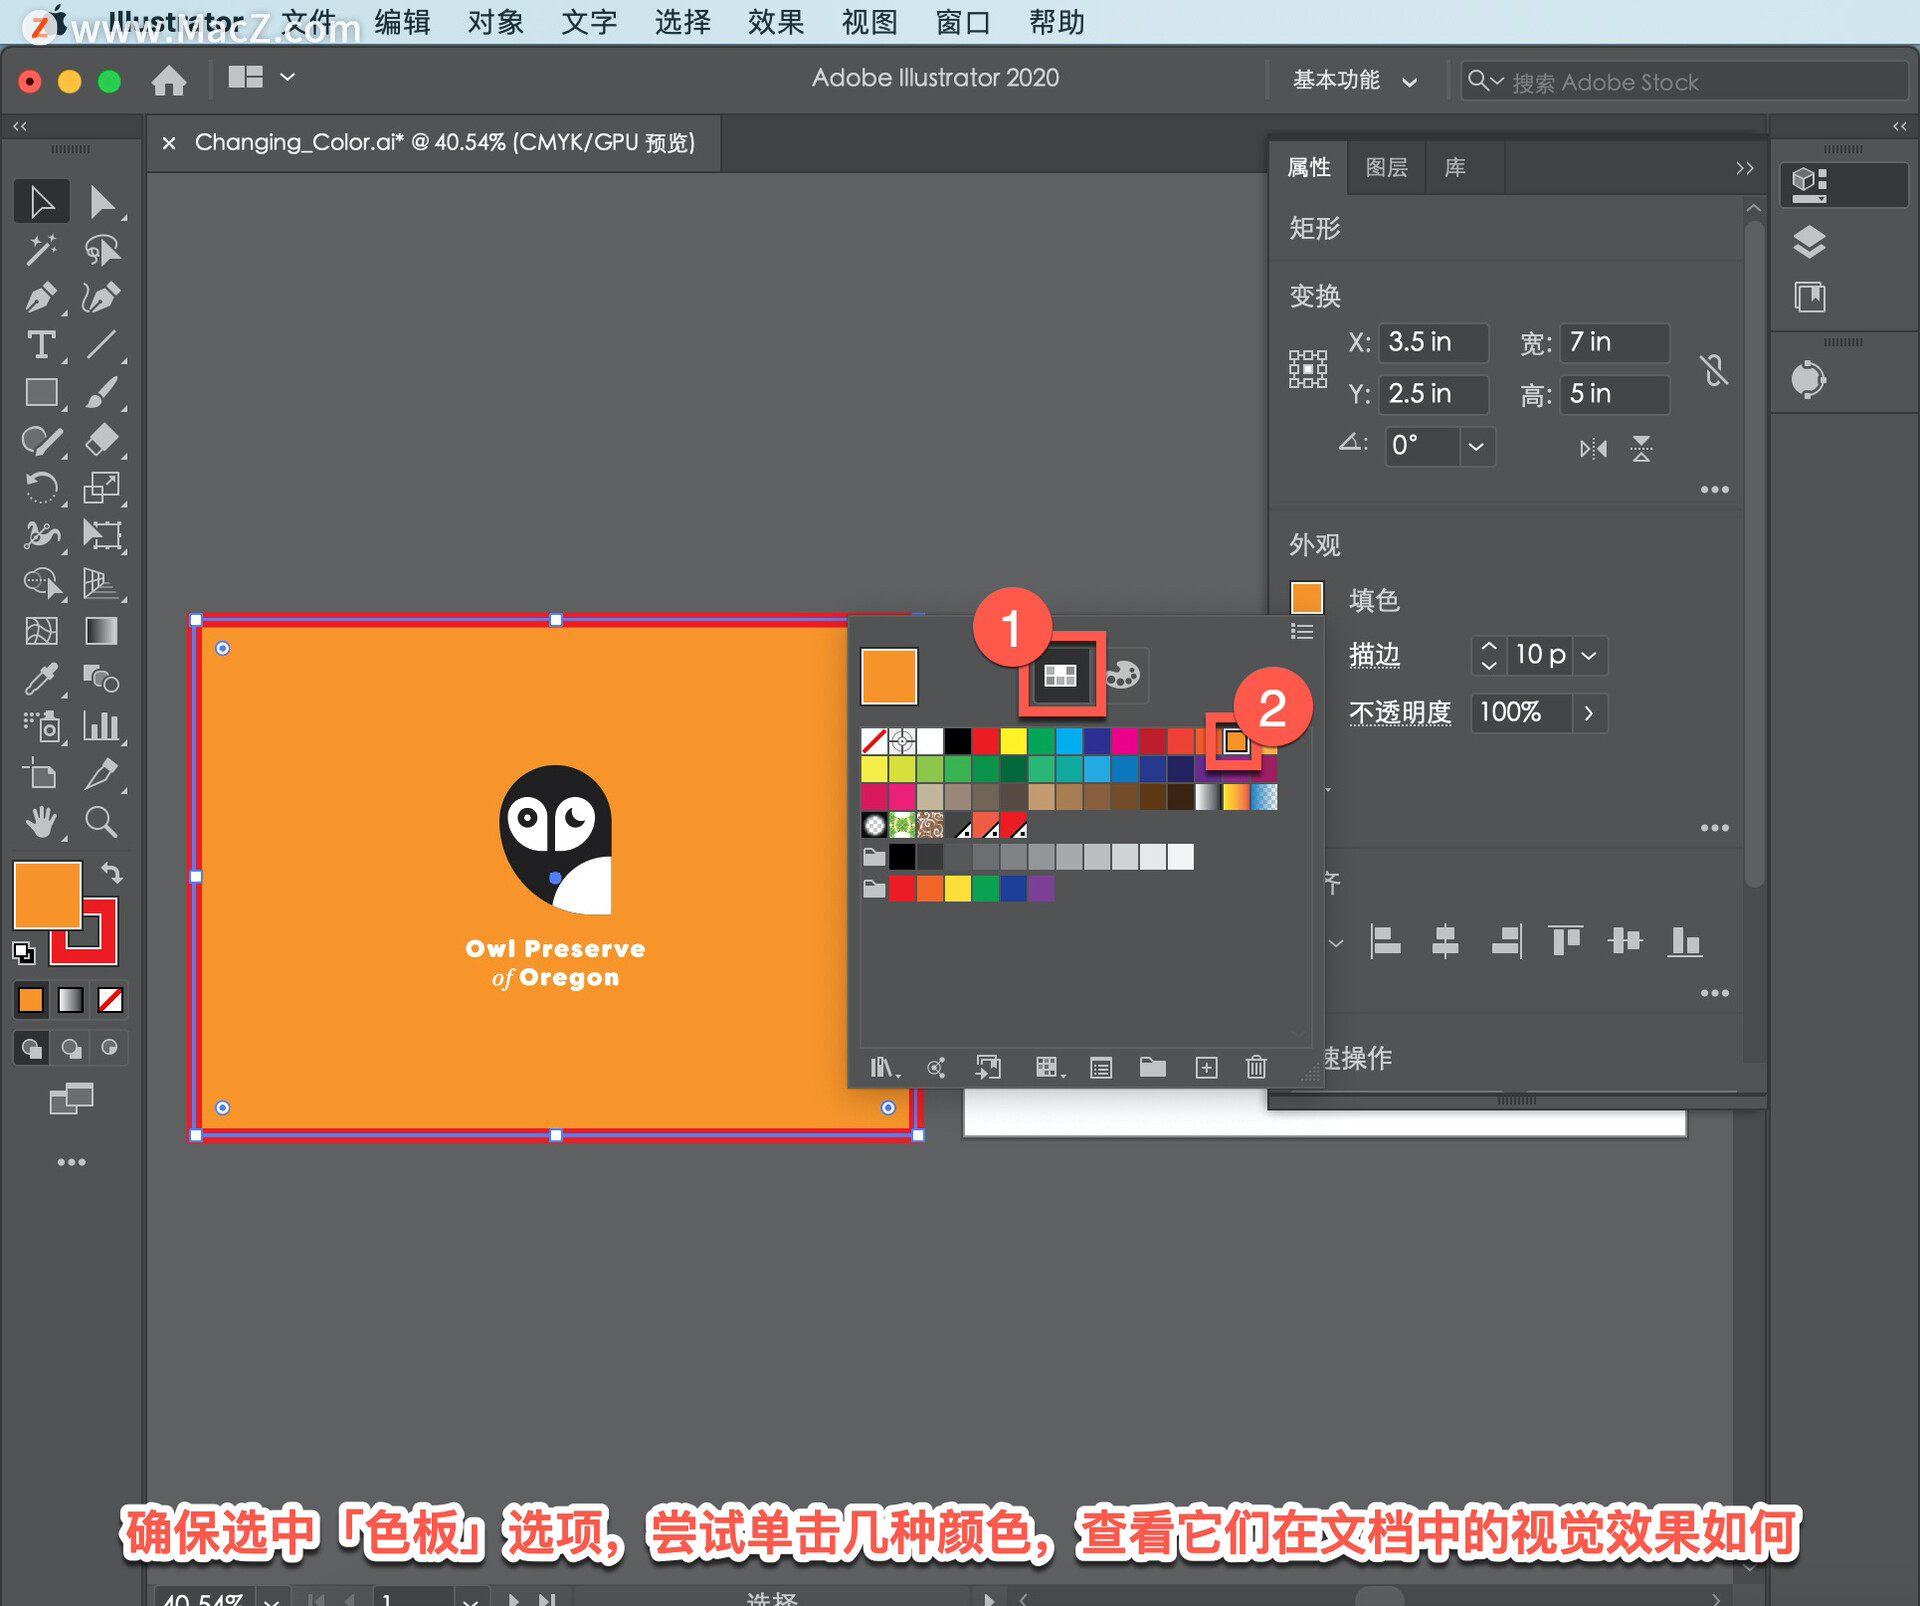Click the 不透明度 opacity link
Viewport: 1920px width, 1606px height.
[x=1399, y=712]
